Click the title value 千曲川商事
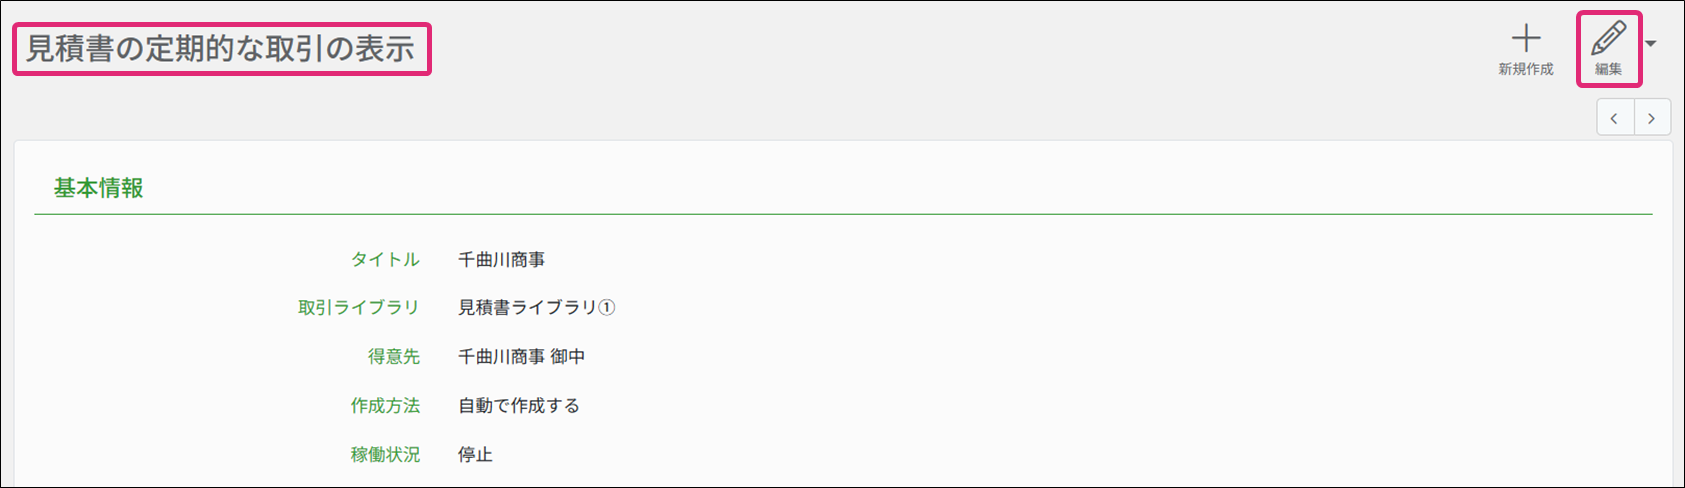This screenshot has height=488, width=1685. pos(501,260)
